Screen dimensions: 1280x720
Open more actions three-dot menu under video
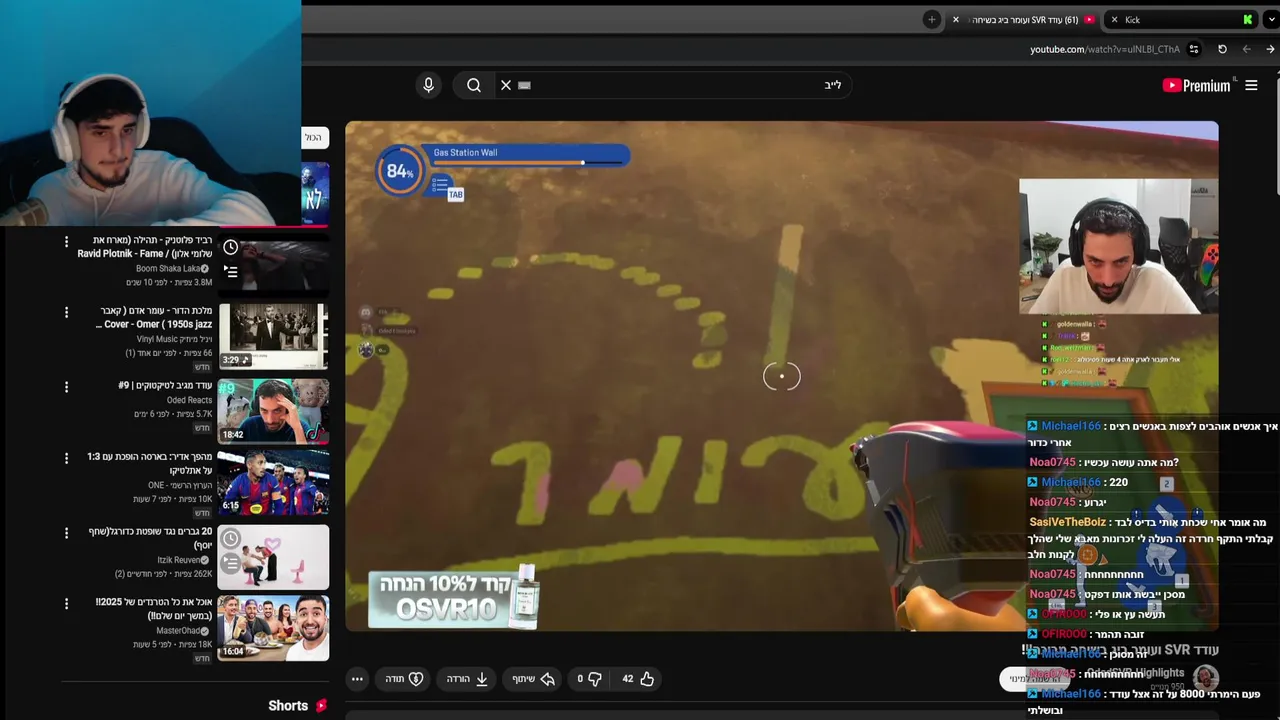357,679
